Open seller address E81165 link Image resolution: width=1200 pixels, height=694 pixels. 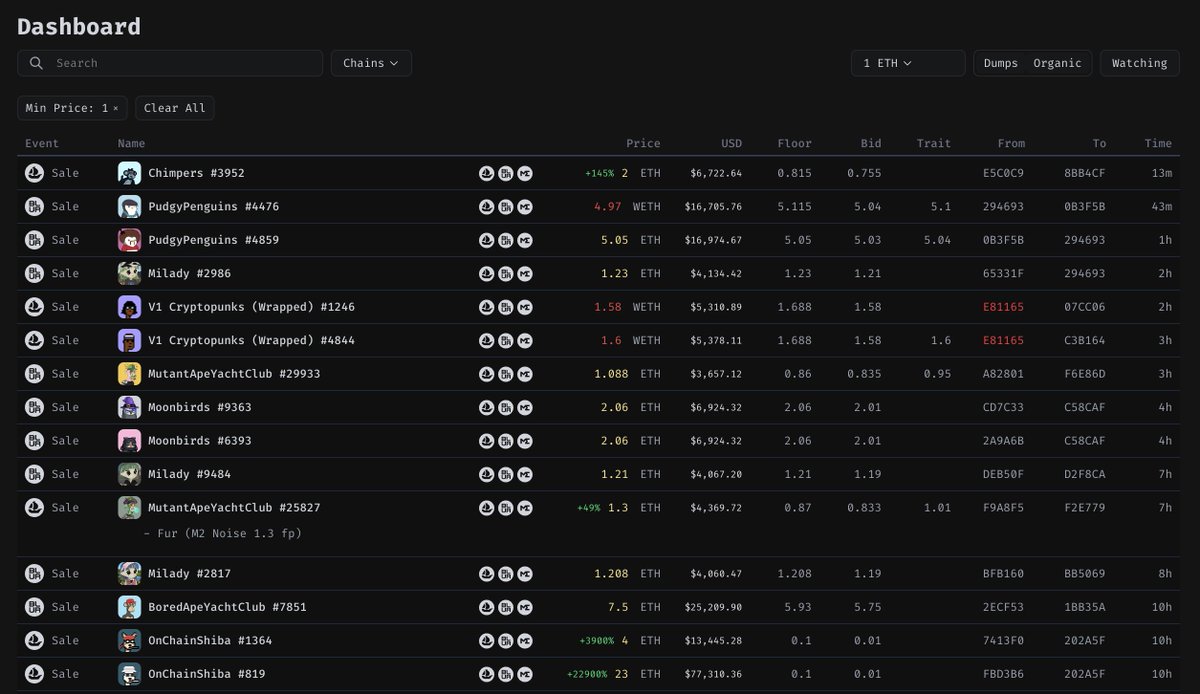point(1003,307)
